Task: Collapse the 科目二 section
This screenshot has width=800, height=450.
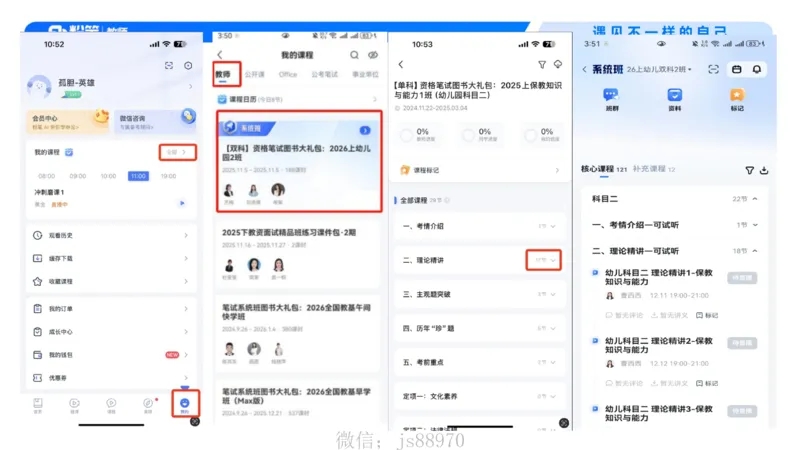Action: tap(755, 199)
